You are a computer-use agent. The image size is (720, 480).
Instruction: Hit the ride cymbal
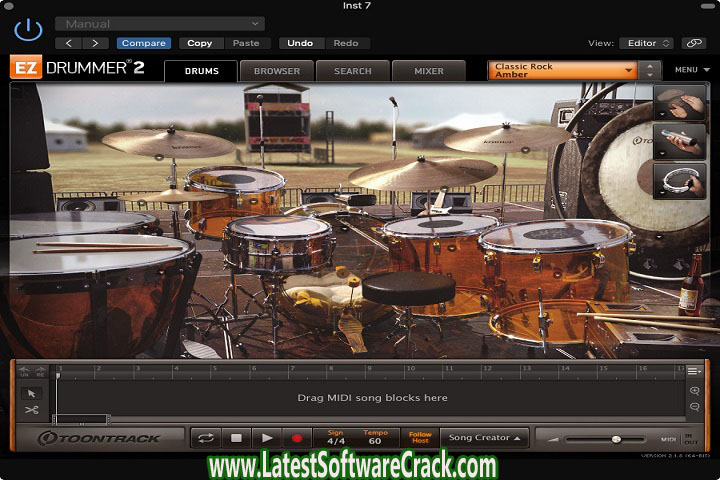click(422, 172)
